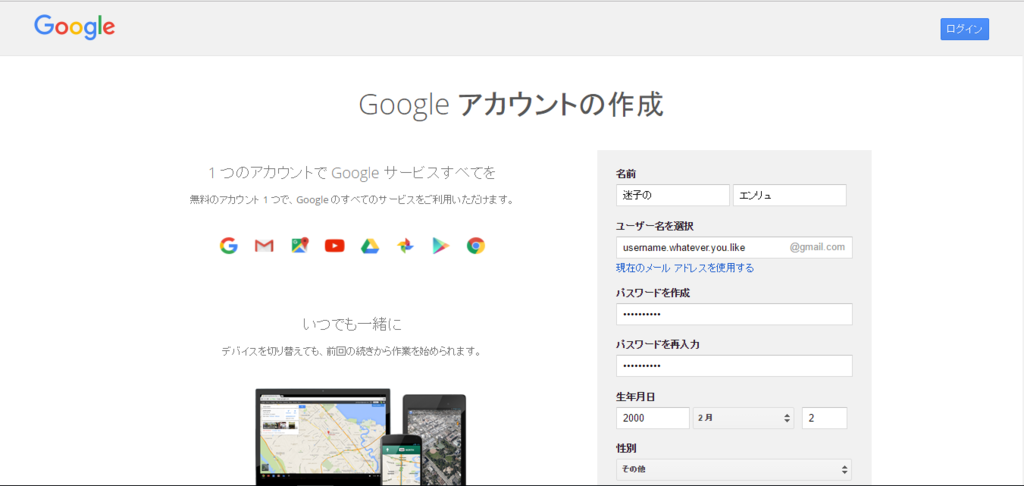Image resolution: width=1024 pixels, height=486 pixels.
Task: Open the birth month dropdown showing 2月
Action: click(x=743, y=418)
